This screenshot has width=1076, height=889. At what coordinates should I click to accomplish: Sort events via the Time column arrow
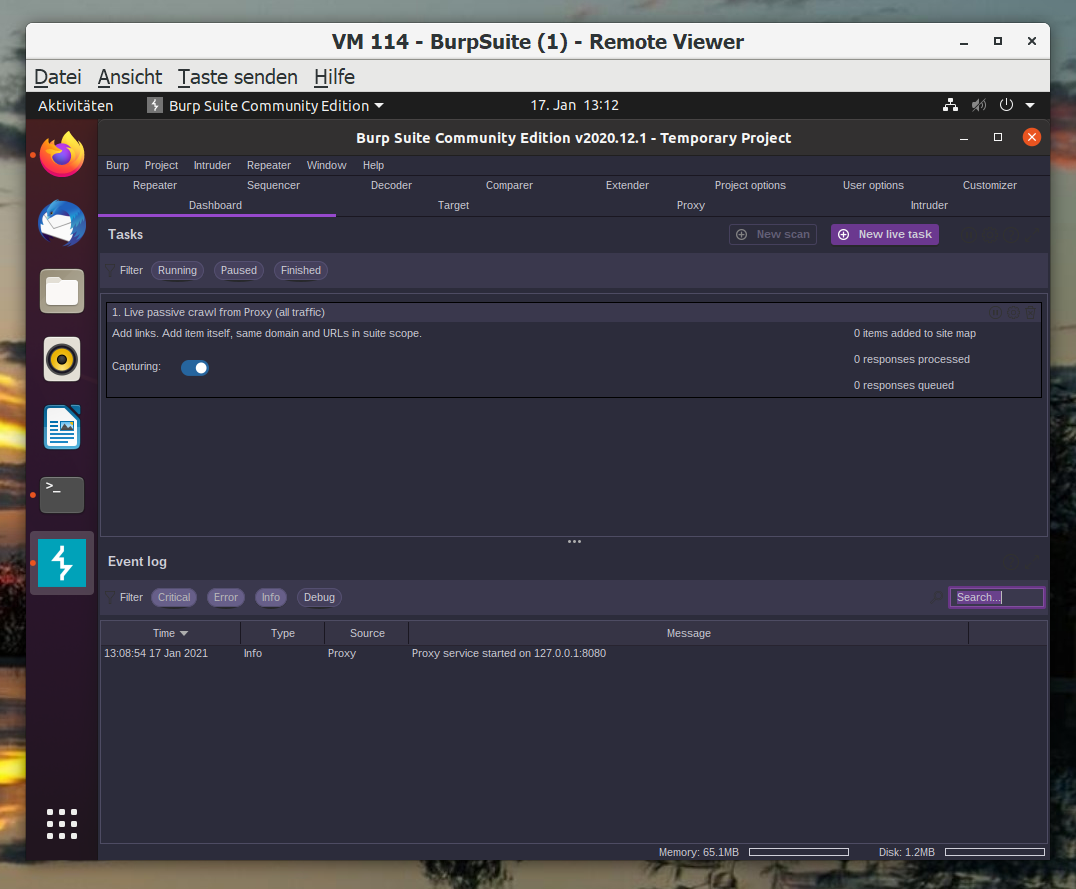click(x=183, y=633)
